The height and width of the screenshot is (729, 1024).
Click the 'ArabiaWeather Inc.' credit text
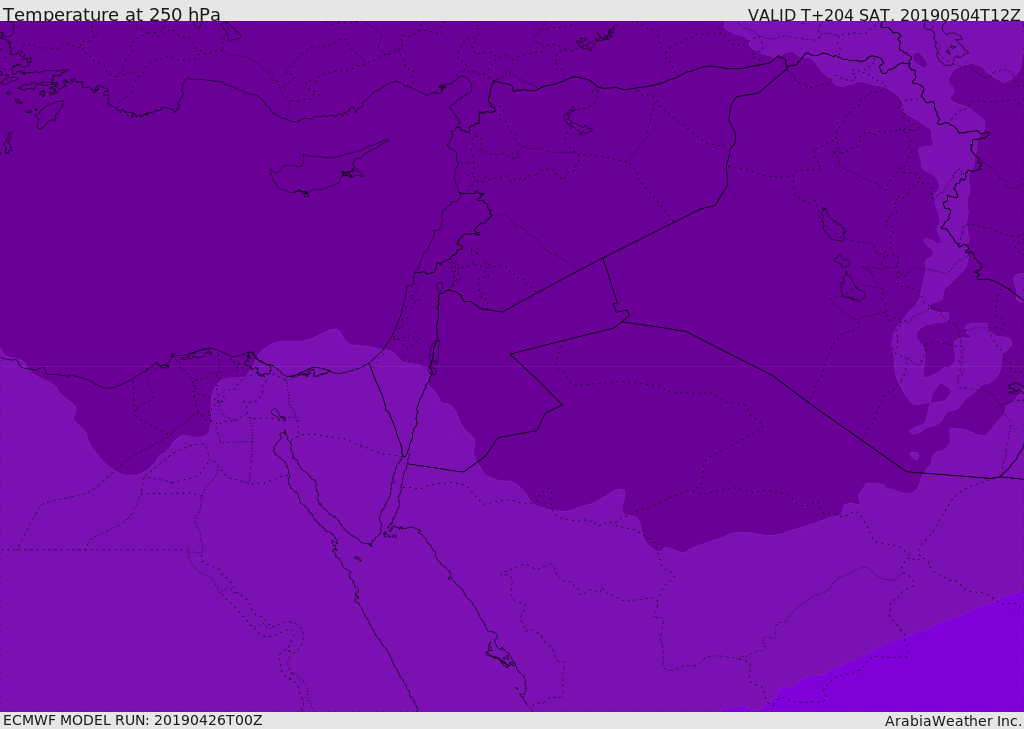point(953,720)
